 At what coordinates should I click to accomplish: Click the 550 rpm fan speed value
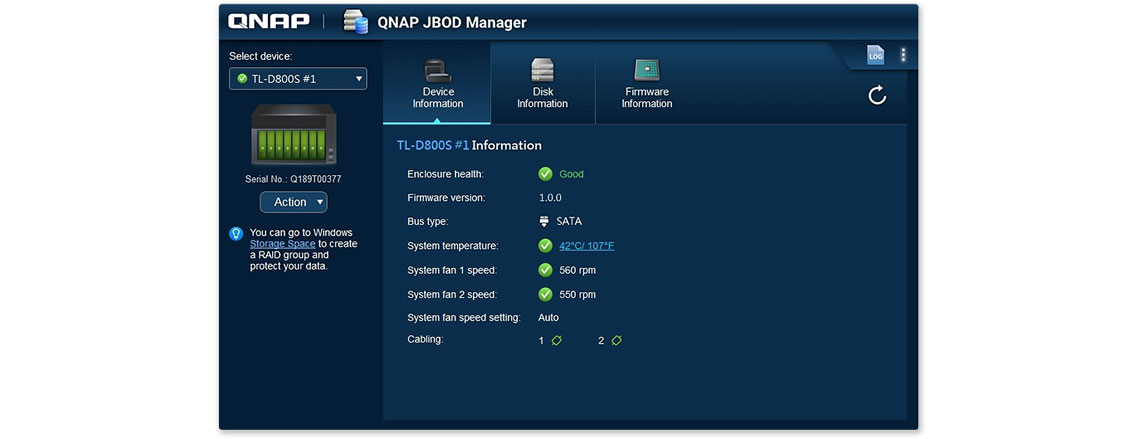[x=577, y=294]
